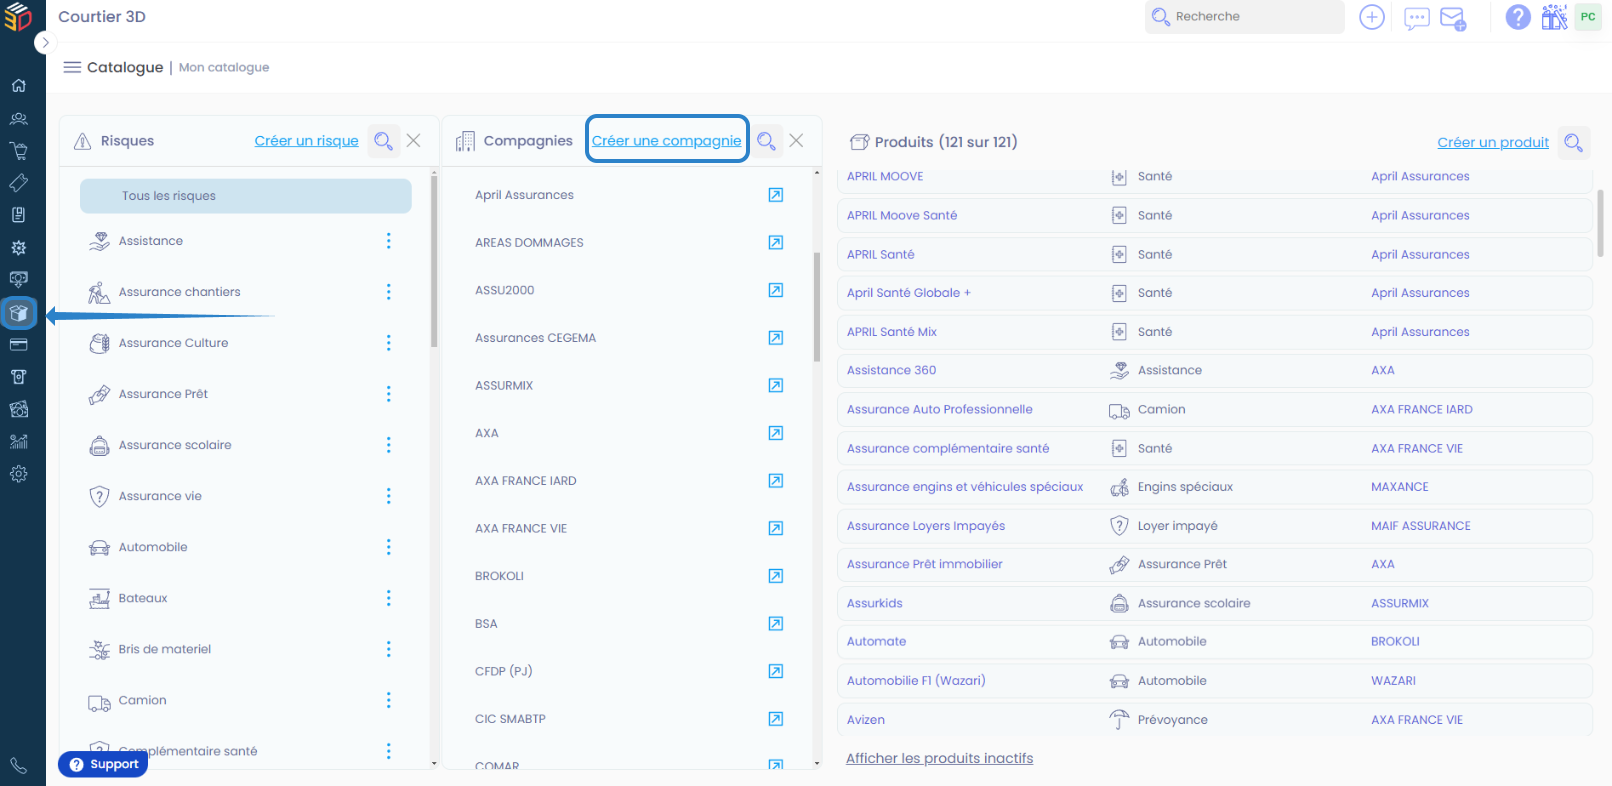Viewport: 1612px width, 786px height.
Task: Search within the Compagnies panel
Action: pos(766,141)
